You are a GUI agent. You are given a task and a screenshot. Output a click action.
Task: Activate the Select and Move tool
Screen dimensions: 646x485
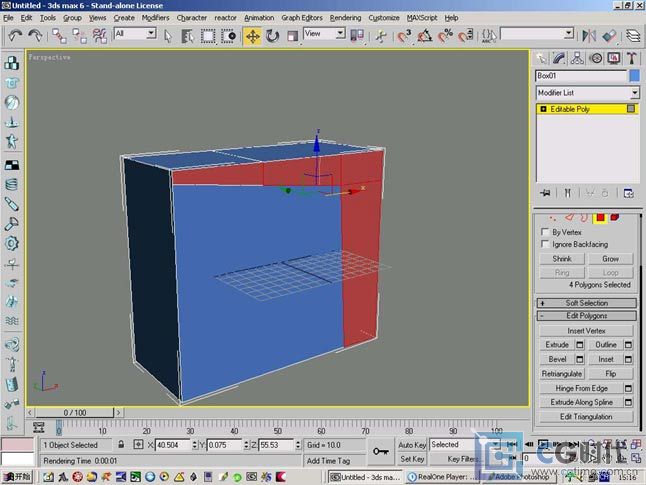252,36
